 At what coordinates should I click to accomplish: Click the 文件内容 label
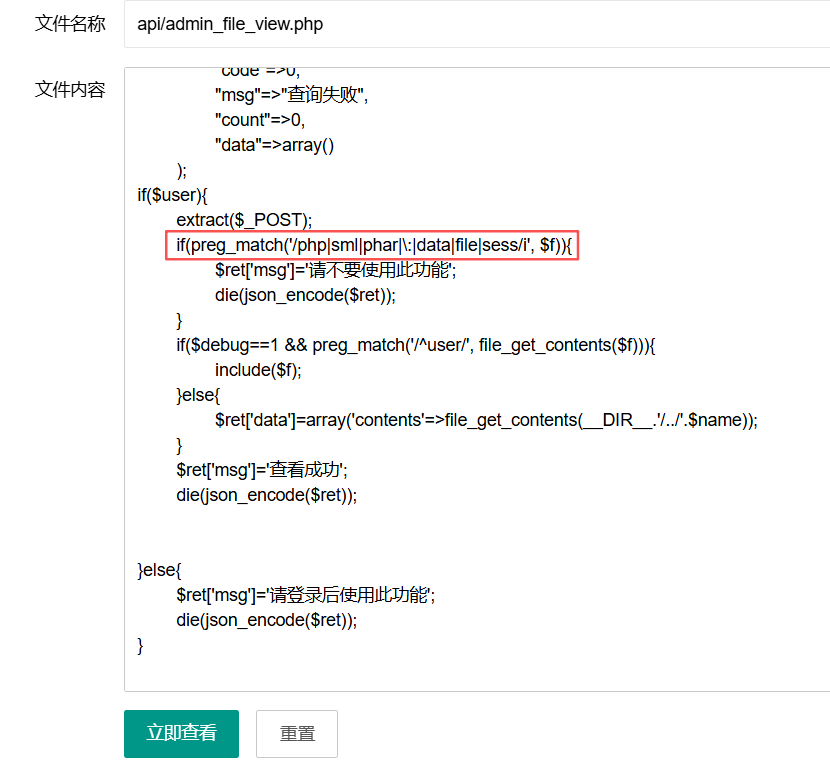(69, 90)
